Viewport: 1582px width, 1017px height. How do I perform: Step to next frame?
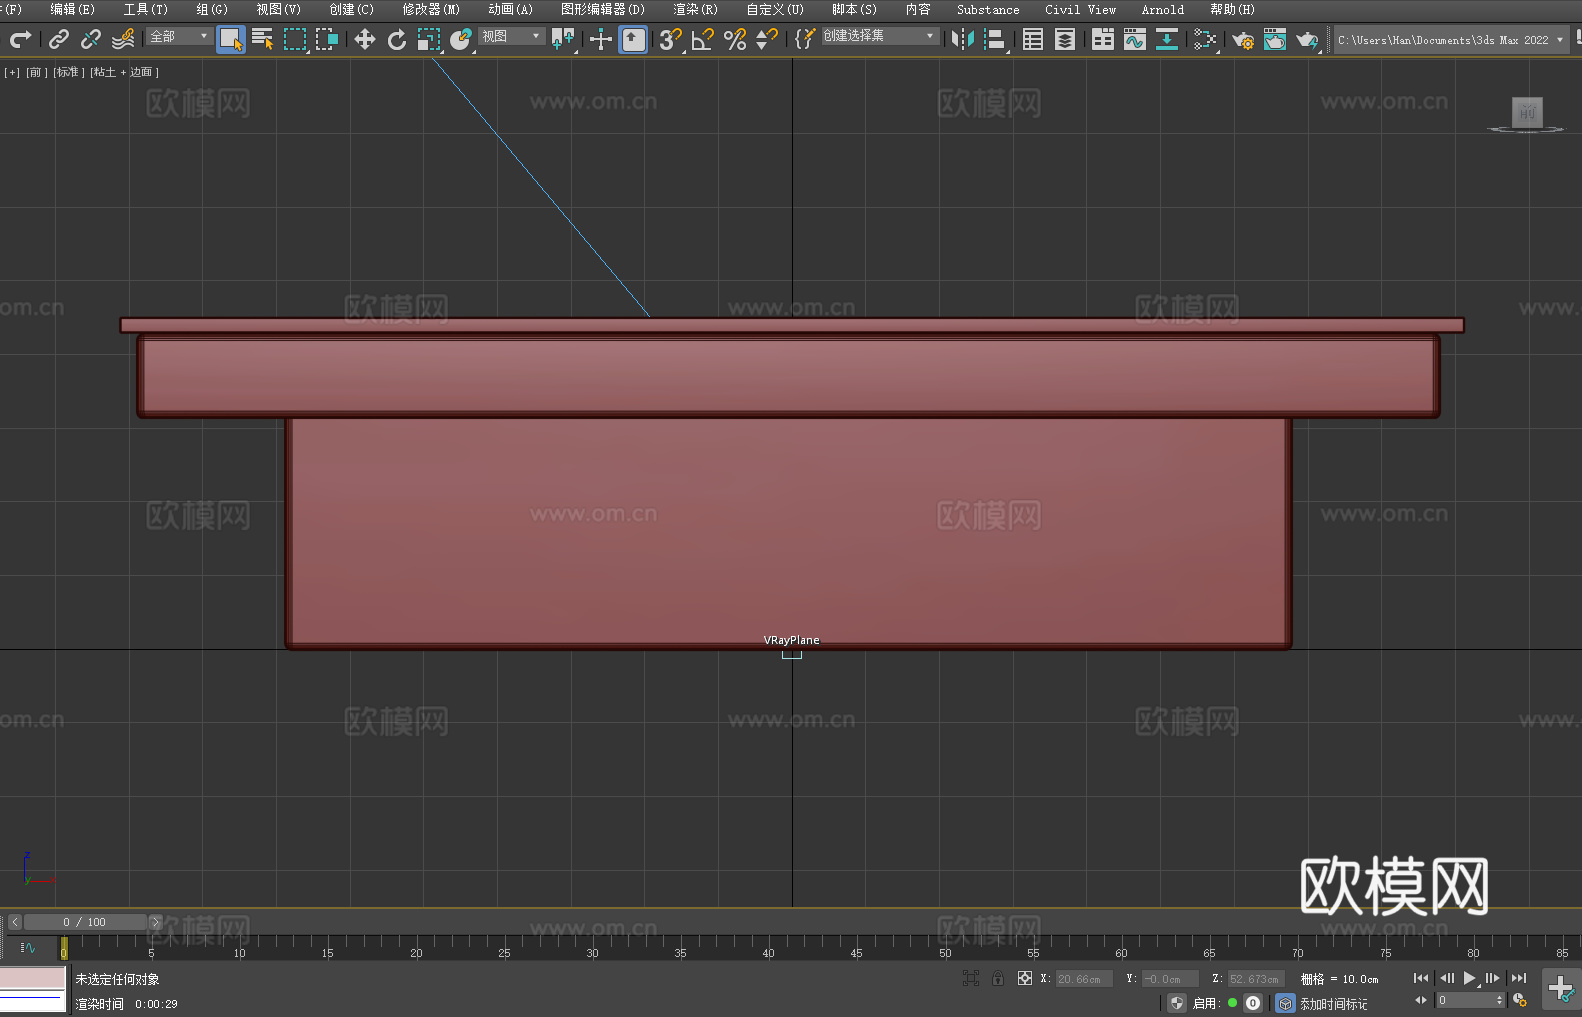(1493, 978)
